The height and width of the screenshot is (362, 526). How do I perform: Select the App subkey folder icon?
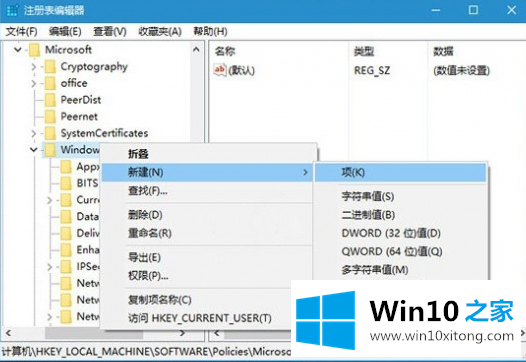click(x=66, y=166)
